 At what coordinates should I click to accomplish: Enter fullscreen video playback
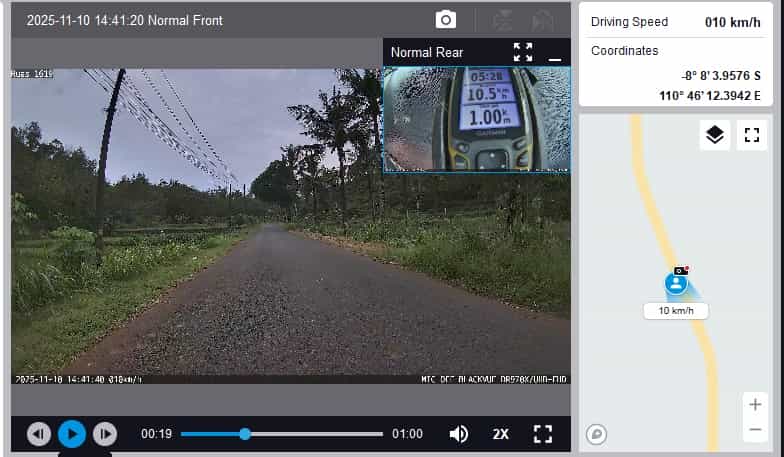(543, 434)
